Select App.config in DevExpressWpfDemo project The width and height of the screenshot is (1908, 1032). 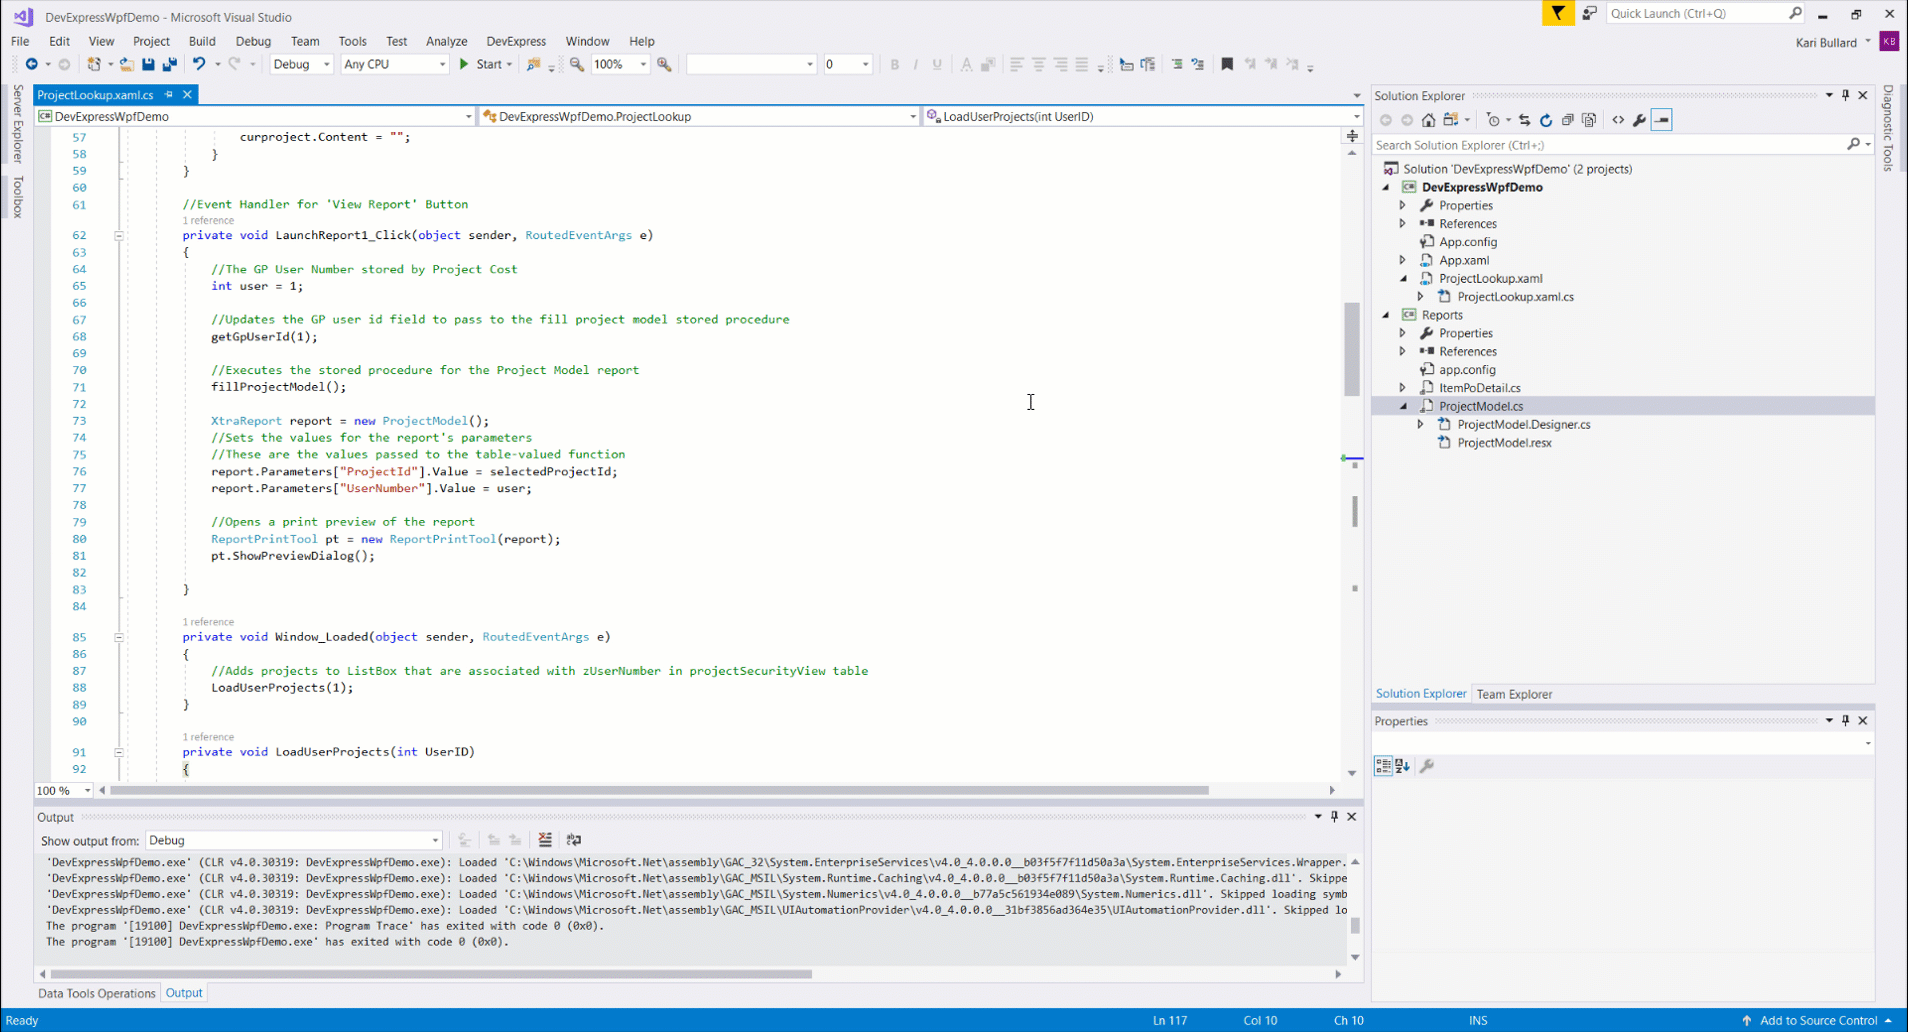pyautogui.click(x=1468, y=242)
